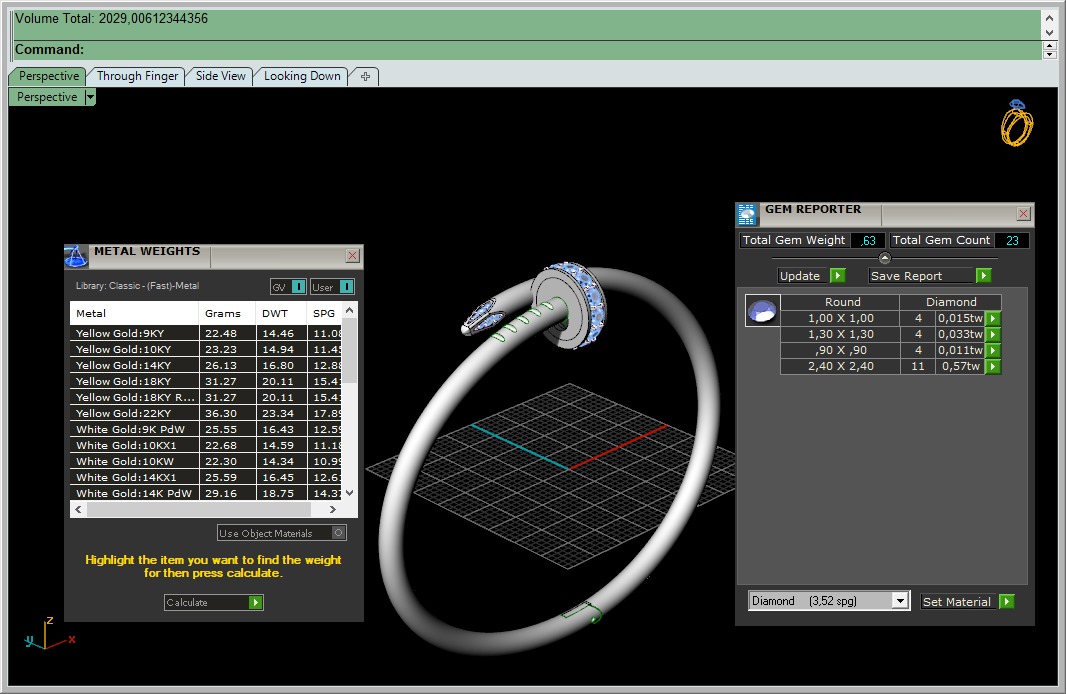Click the XYZ axis gizmo
This screenshot has height=694, width=1066.
[49, 634]
